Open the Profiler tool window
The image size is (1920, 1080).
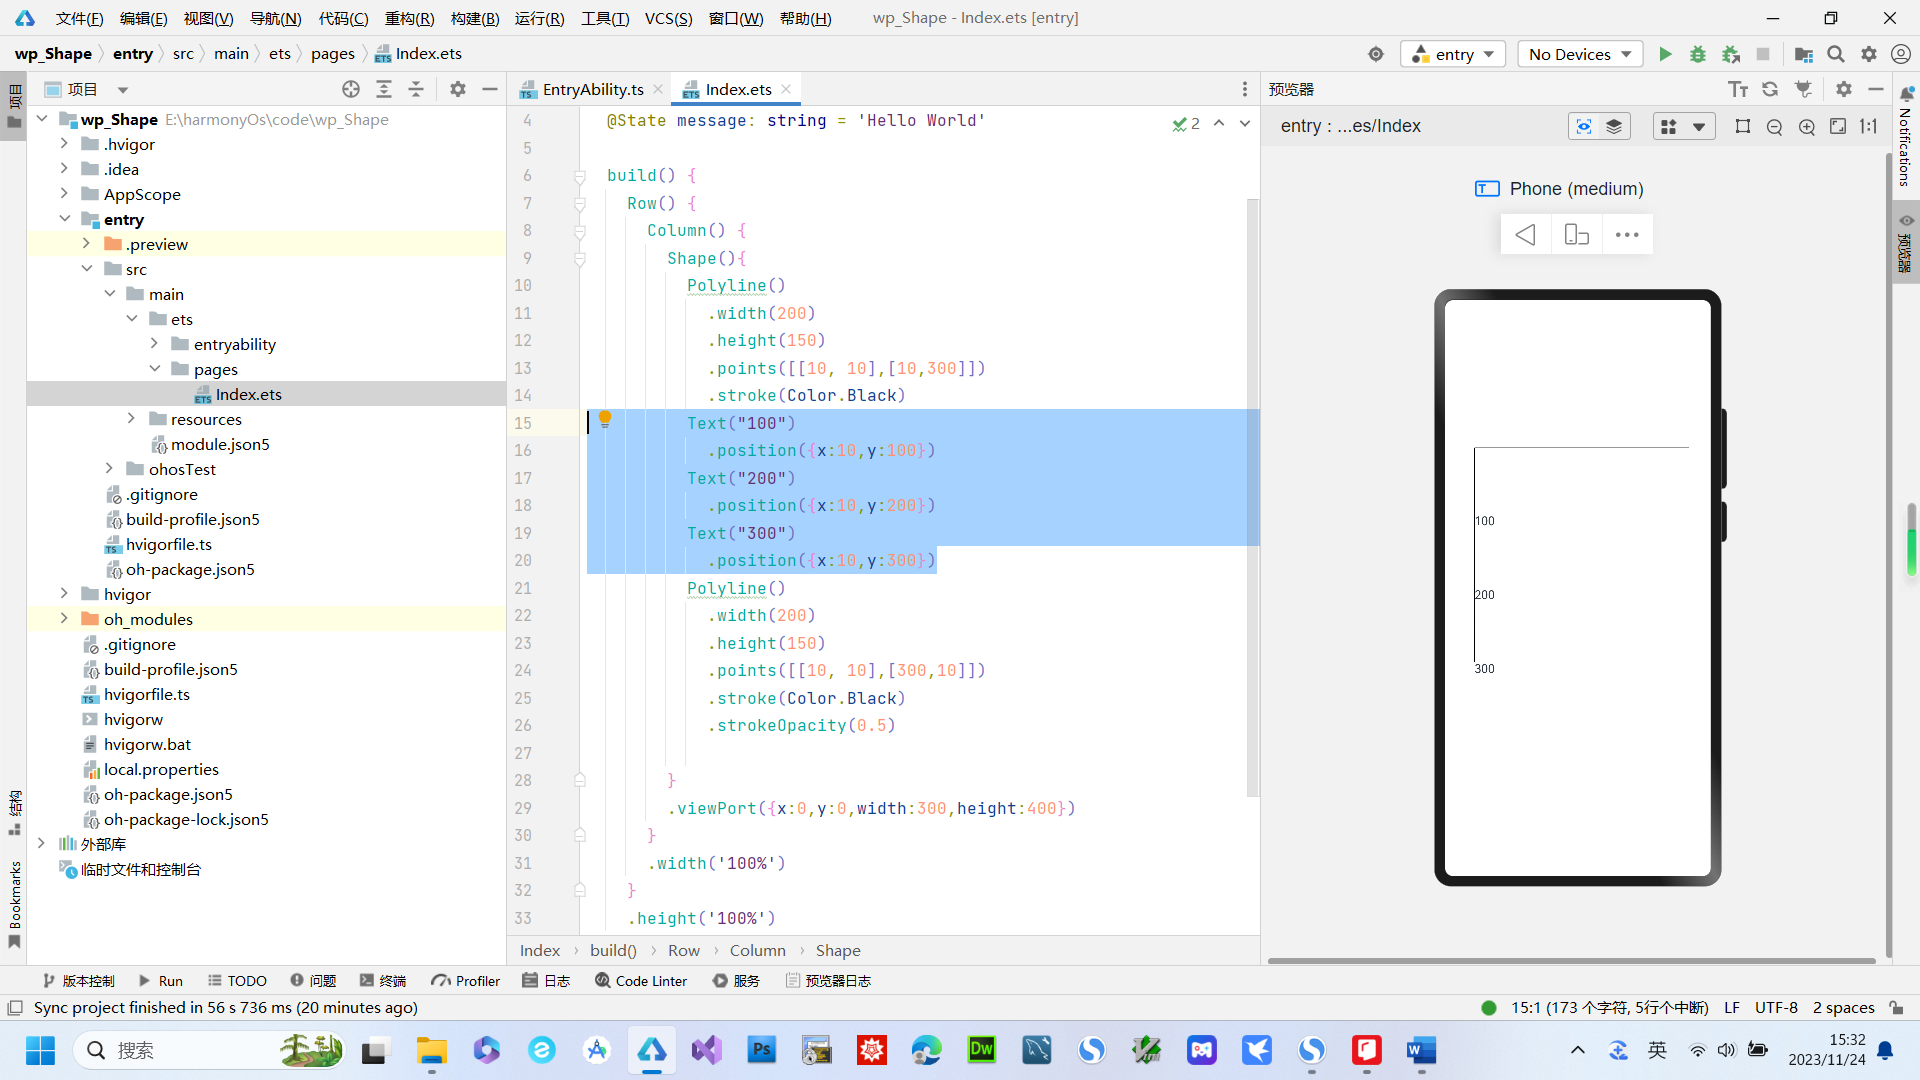tap(466, 981)
